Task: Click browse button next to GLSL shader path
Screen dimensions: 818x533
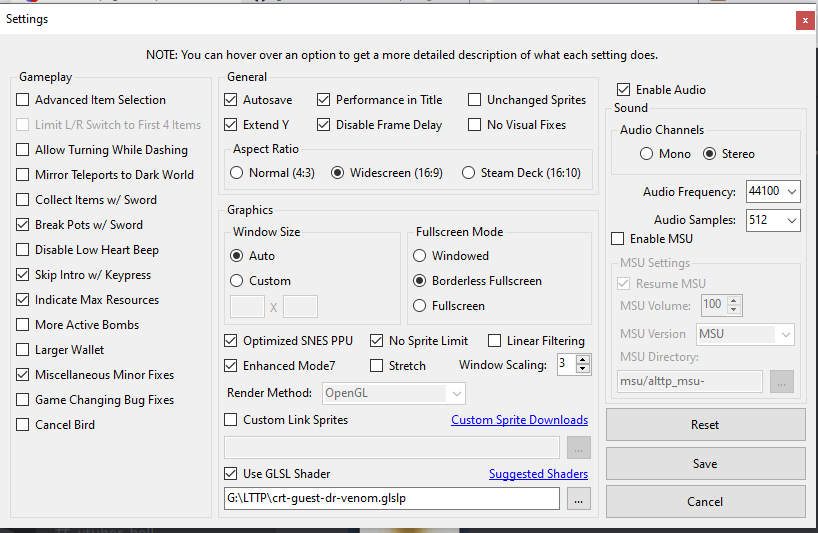Action: click(x=578, y=498)
